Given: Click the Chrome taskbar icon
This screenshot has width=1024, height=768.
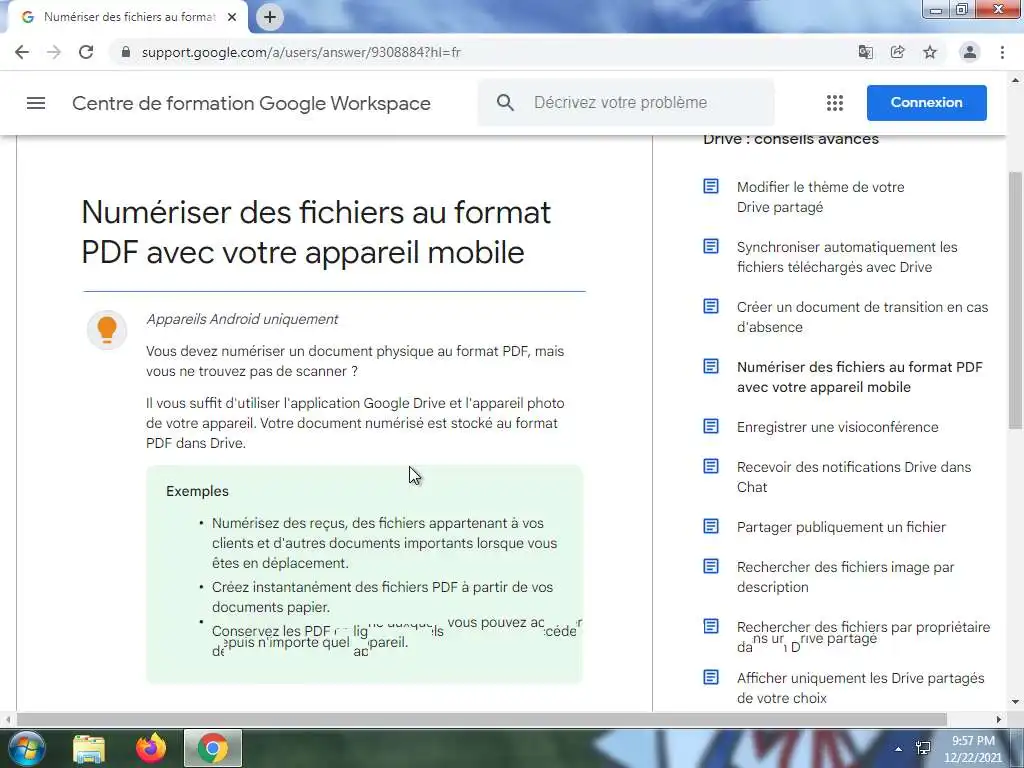Looking at the screenshot, I should click(x=213, y=748).
